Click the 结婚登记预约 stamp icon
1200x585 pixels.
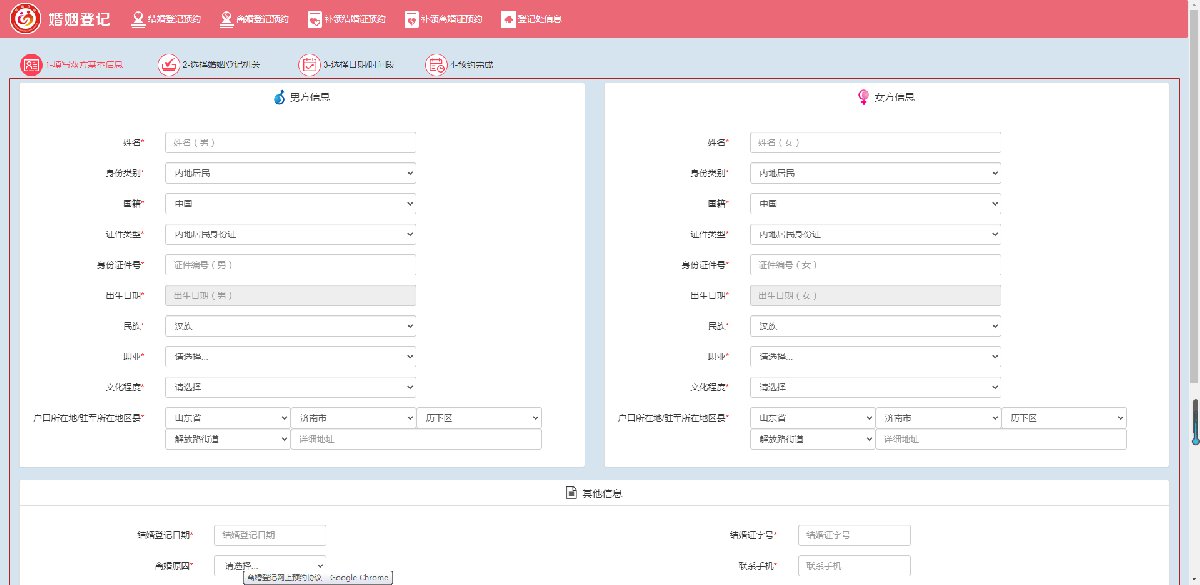(138, 19)
